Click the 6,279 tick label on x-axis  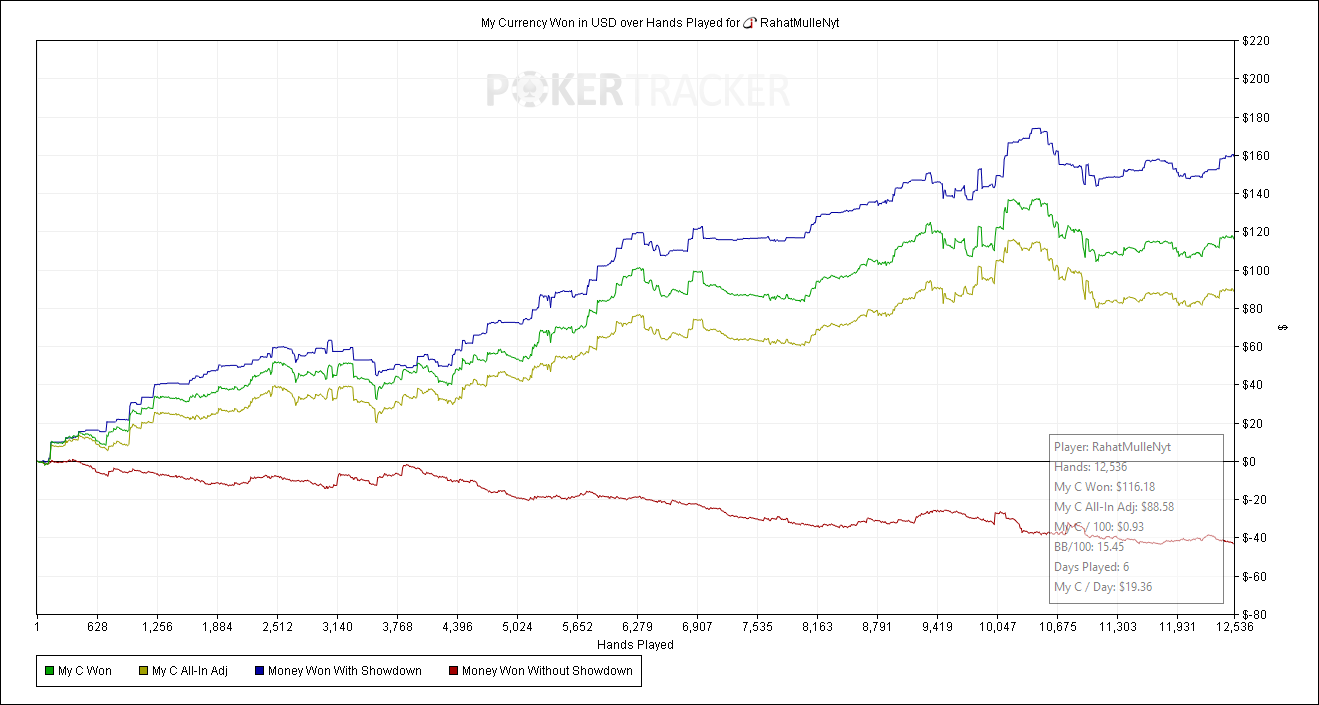point(637,627)
